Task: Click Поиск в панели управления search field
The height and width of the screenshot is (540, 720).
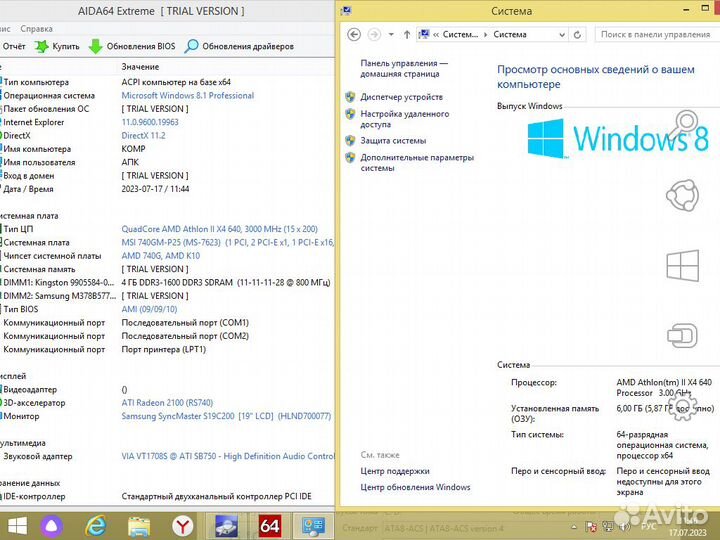Action: (x=657, y=34)
